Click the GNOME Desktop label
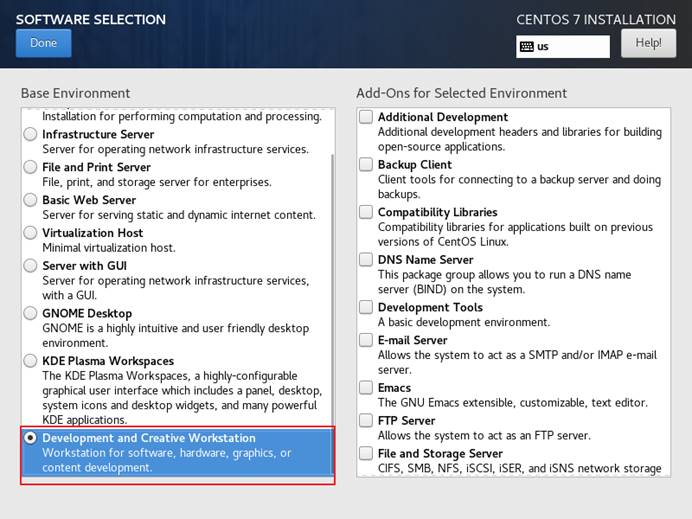Viewport: 692px width, 519px height. (87, 313)
